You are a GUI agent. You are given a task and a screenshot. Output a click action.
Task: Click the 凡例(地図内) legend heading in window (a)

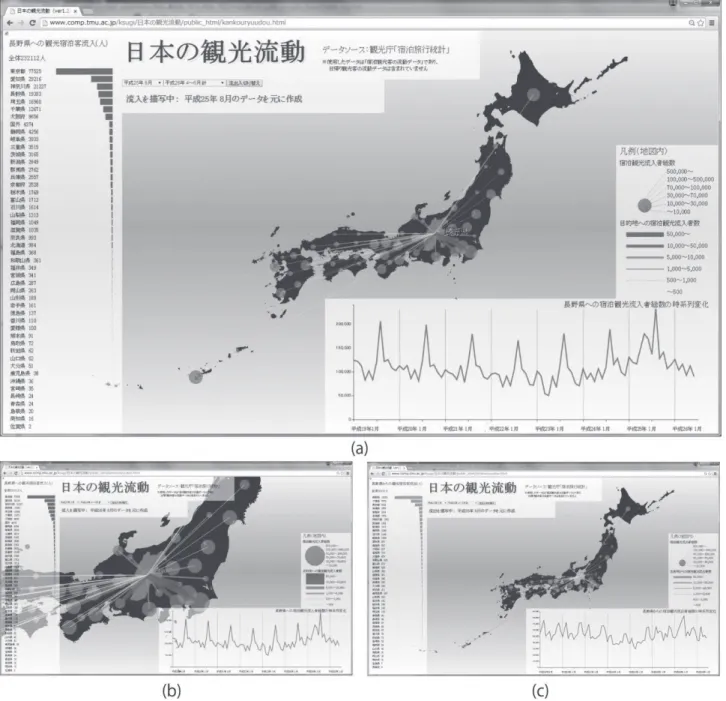(644, 151)
